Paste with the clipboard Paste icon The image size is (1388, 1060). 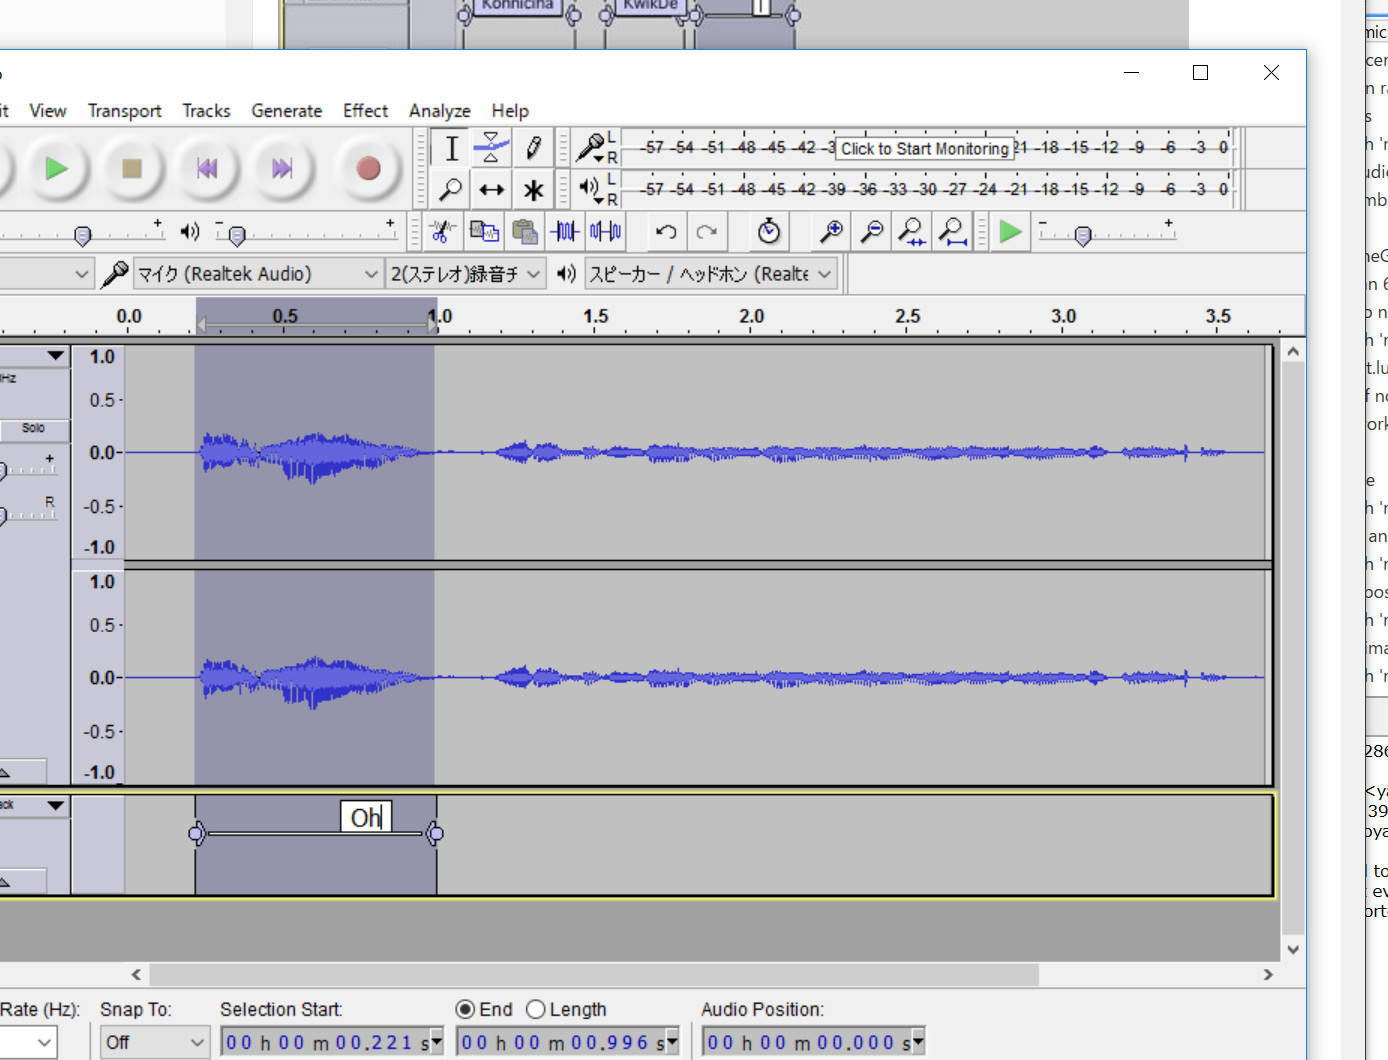[524, 232]
